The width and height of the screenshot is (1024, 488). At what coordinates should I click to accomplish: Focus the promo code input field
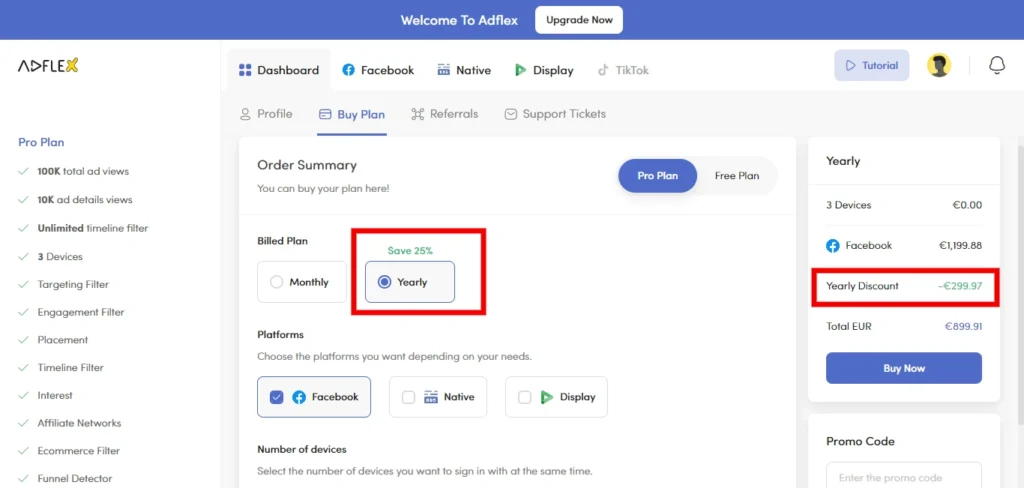(903, 476)
